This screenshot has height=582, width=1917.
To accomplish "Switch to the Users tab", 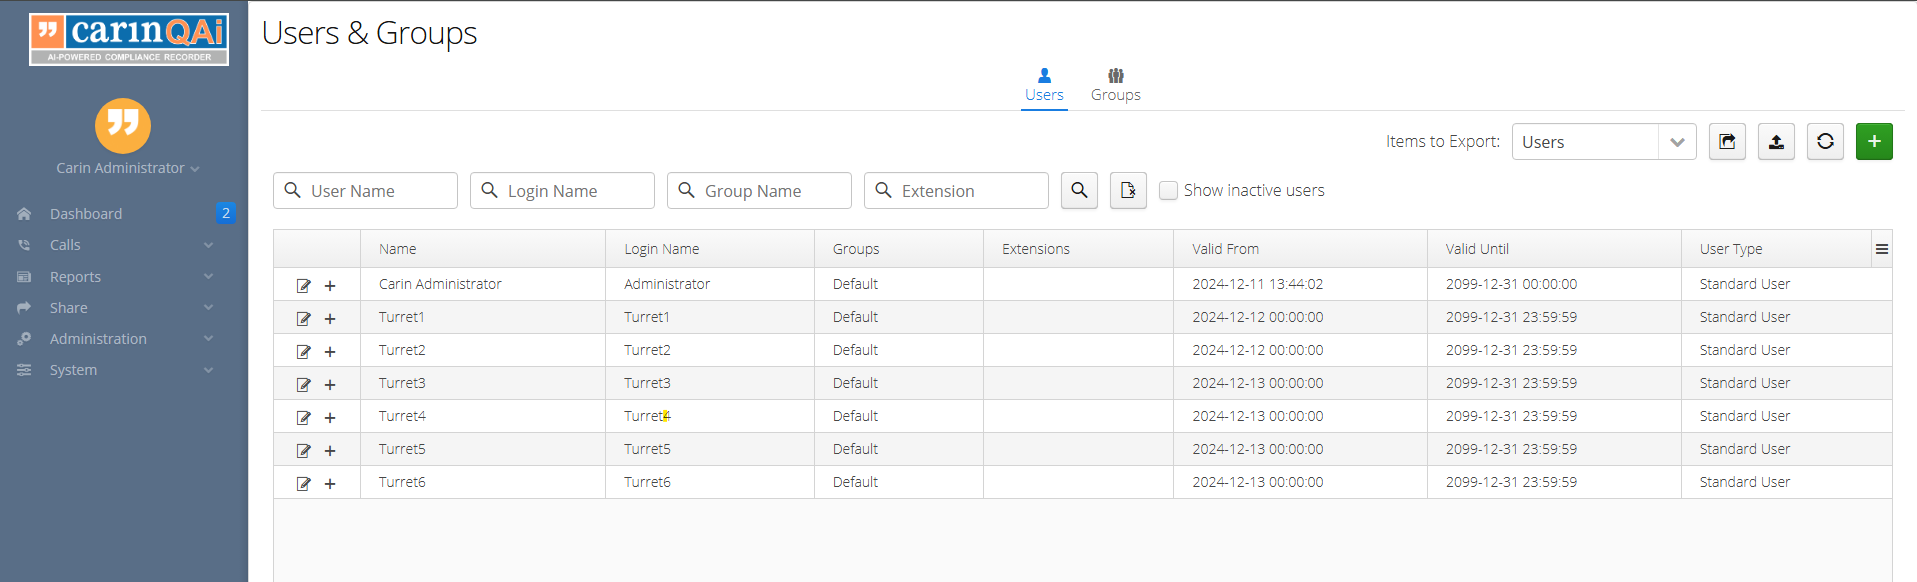I will pos(1044,86).
